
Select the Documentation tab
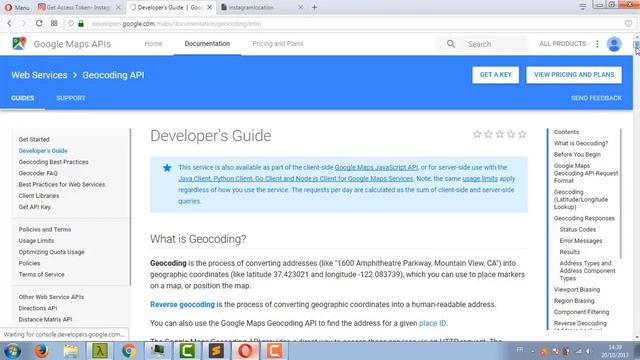click(x=207, y=44)
